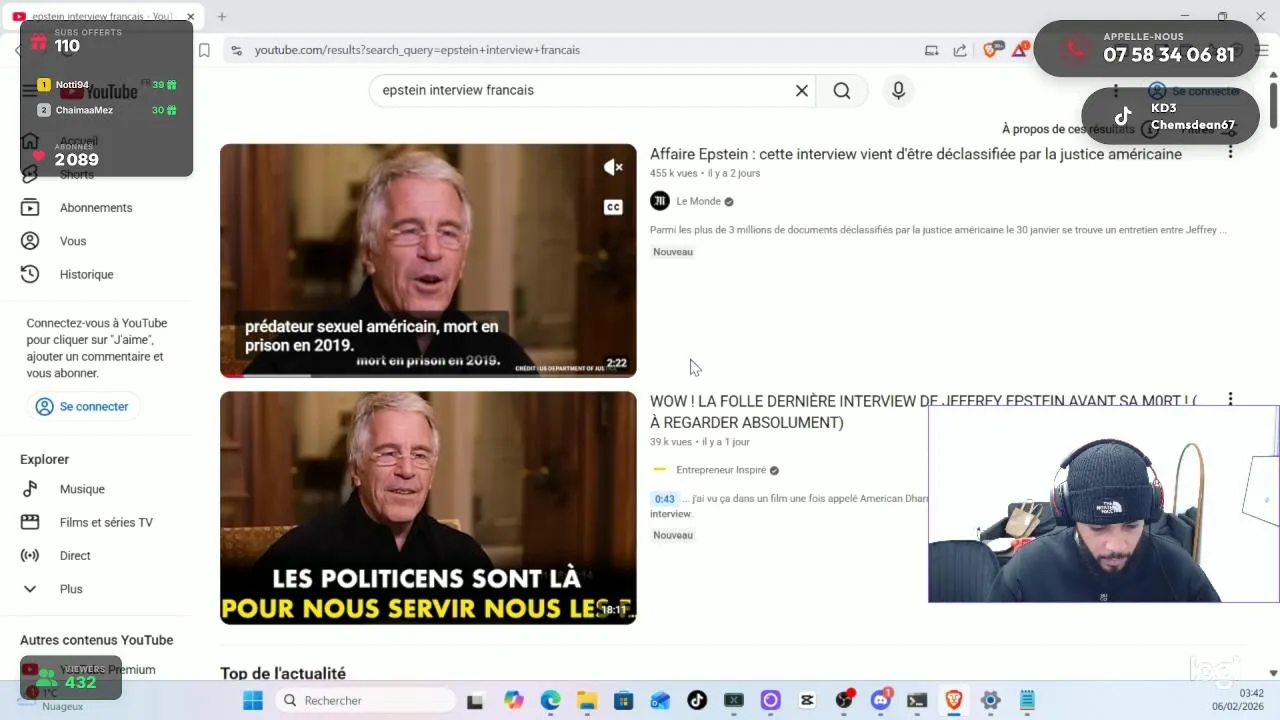Image resolution: width=1280 pixels, height=720 pixels.
Task: Open Copilot from the taskbar
Action: click(x=514, y=700)
